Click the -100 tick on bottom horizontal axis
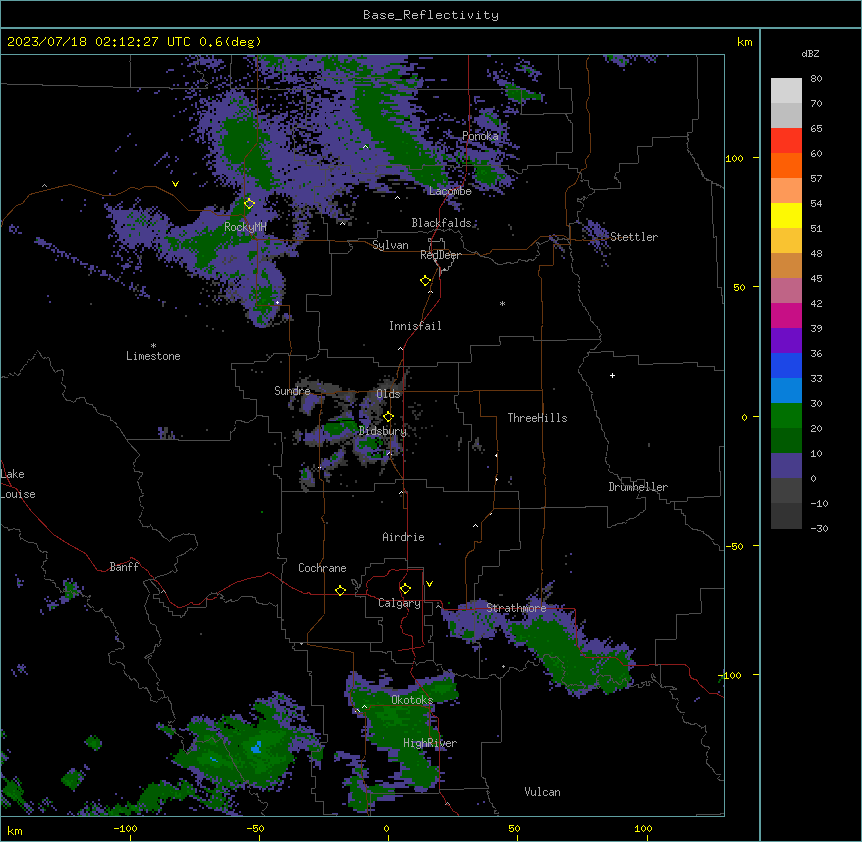This screenshot has height=842, width=862. [125, 829]
